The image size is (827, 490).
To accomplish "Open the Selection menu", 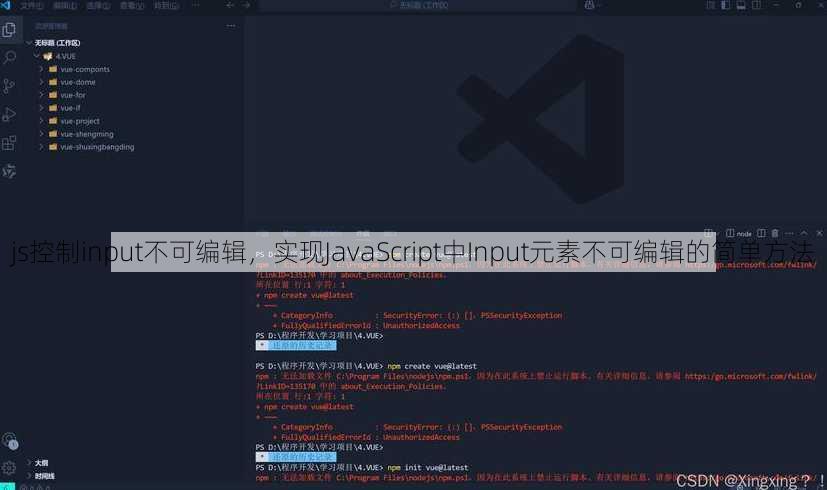I will [x=98, y=5].
